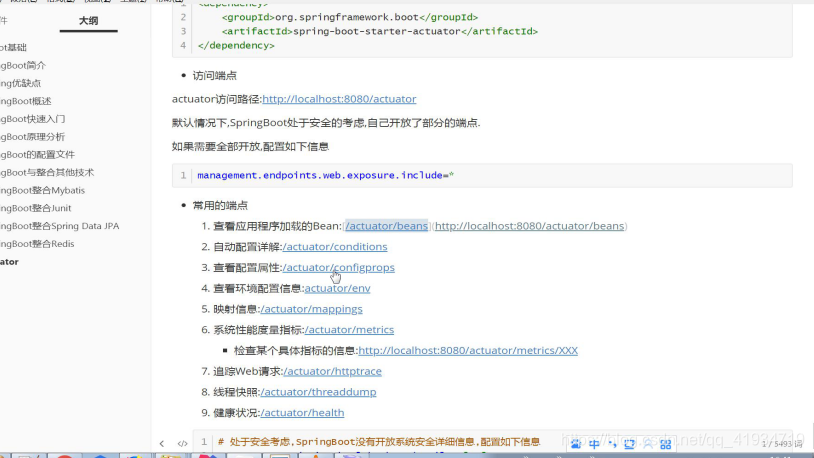Image resolution: width=814 pixels, height=458 pixels.
Task: Go to SpringBoot整合Spring Data JPA outline entry
Action: (x=60, y=226)
